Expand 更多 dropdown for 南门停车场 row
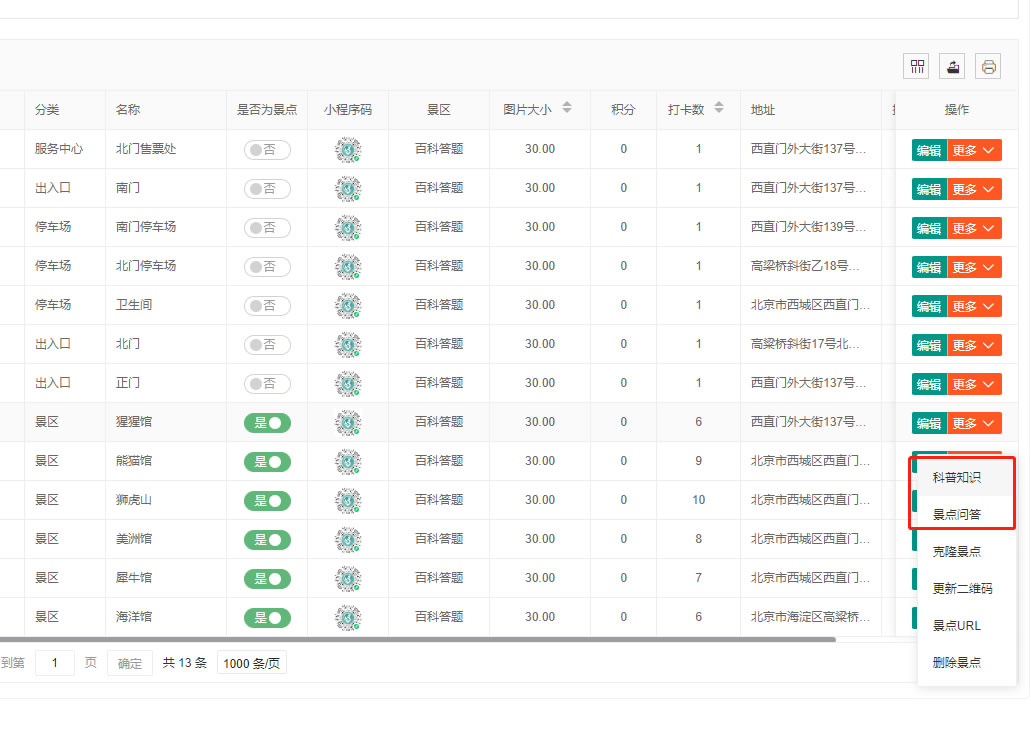1031x743 pixels. click(x=974, y=228)
